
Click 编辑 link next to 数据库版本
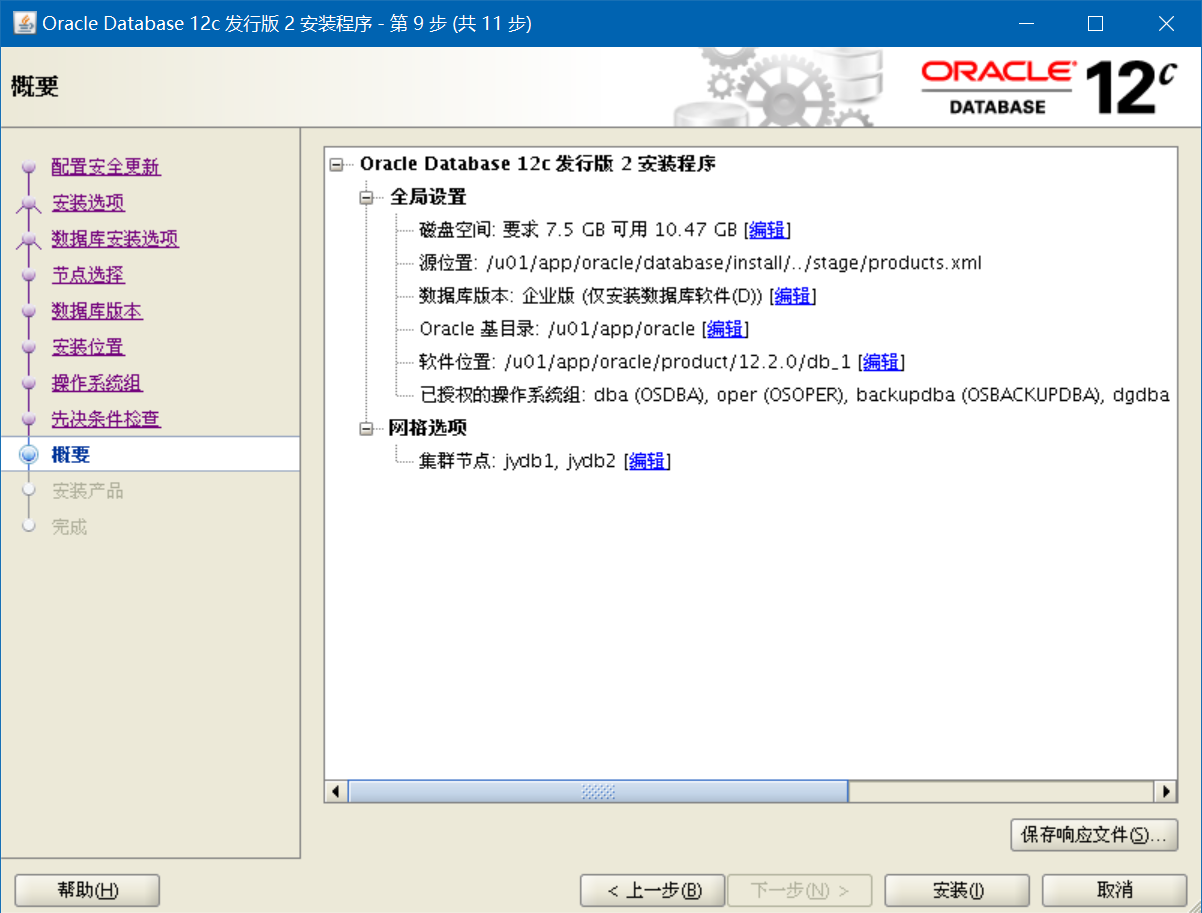[x=793, y=296]
